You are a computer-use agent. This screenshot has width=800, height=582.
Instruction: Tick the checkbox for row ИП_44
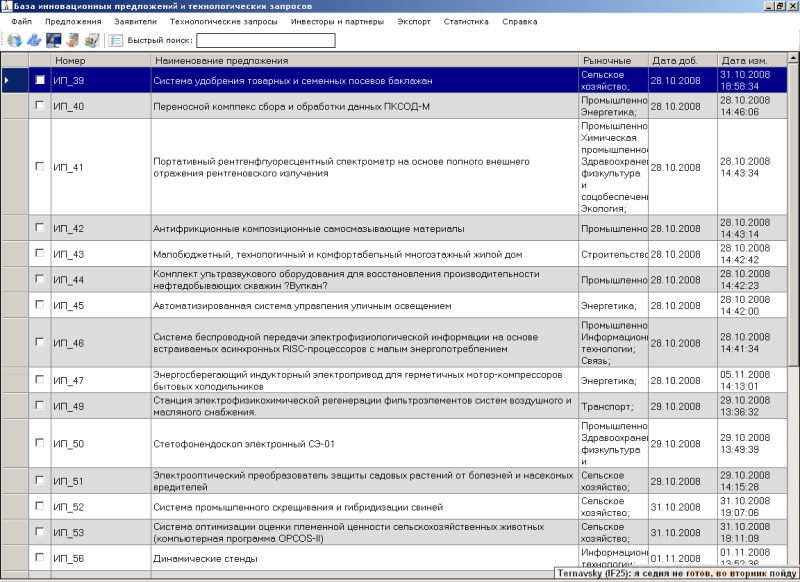(40, 279)
